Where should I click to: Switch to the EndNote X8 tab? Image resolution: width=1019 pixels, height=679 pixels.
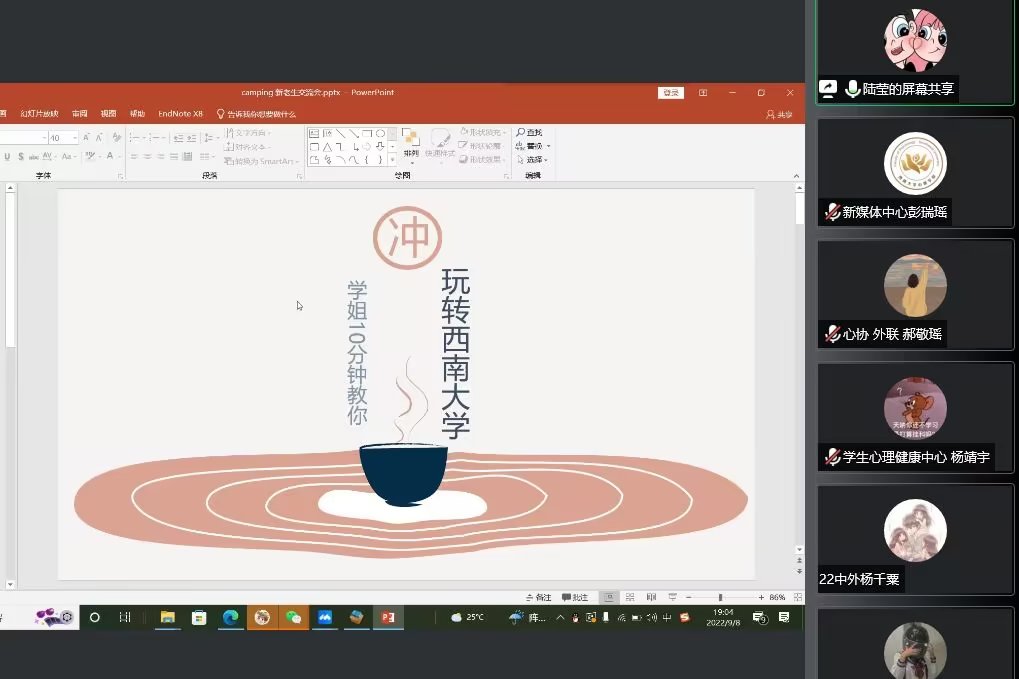[x=180, y=114]
